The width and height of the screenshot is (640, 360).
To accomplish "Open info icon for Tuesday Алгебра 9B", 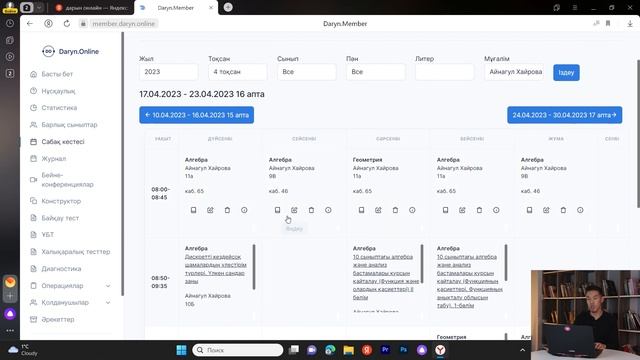I will (x=328, y=210).
